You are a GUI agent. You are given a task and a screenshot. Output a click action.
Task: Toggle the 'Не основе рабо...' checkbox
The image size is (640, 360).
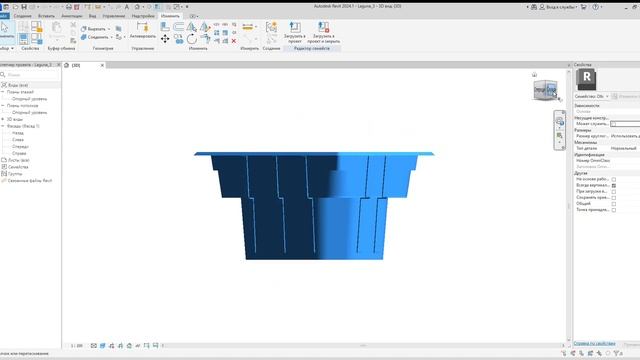coord(613,179)
